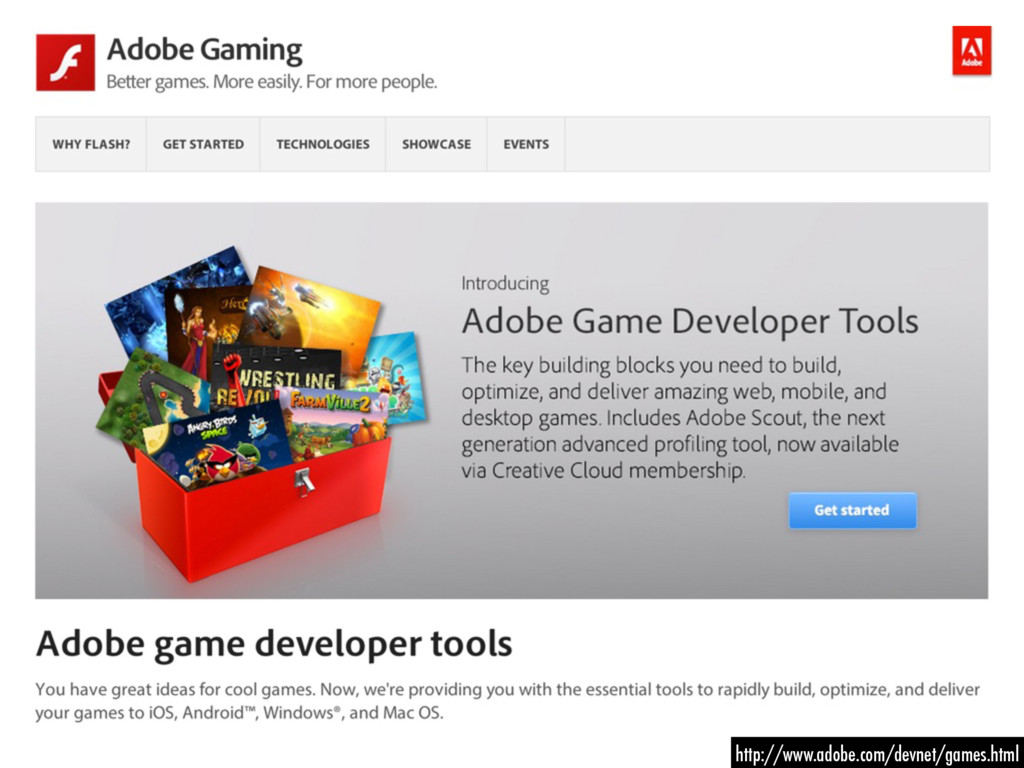Viewport: 1024px width, 768px height.
Task: Click the red toolbox latch
Action: click(x=304, y=482)
